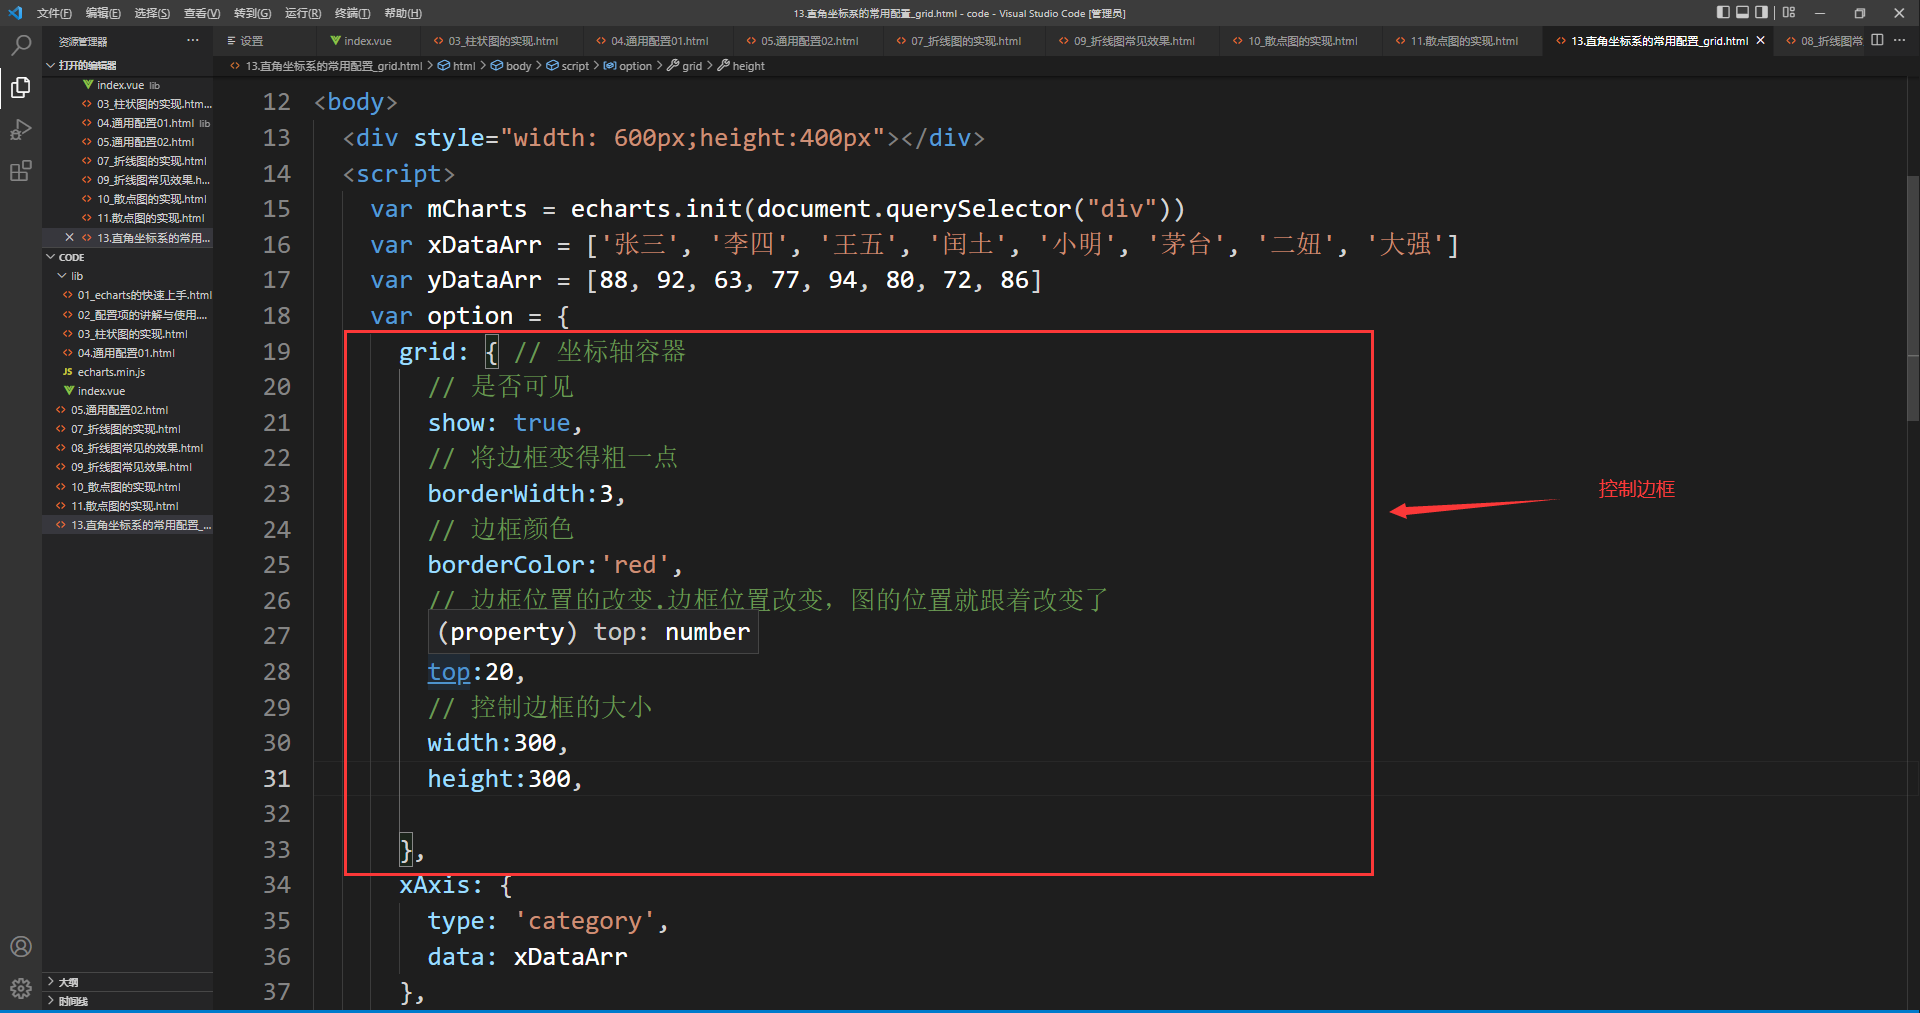This screenshot has height=1013, width=1920.
Task: Open the 帮助(H) menu
Action: 403,13
